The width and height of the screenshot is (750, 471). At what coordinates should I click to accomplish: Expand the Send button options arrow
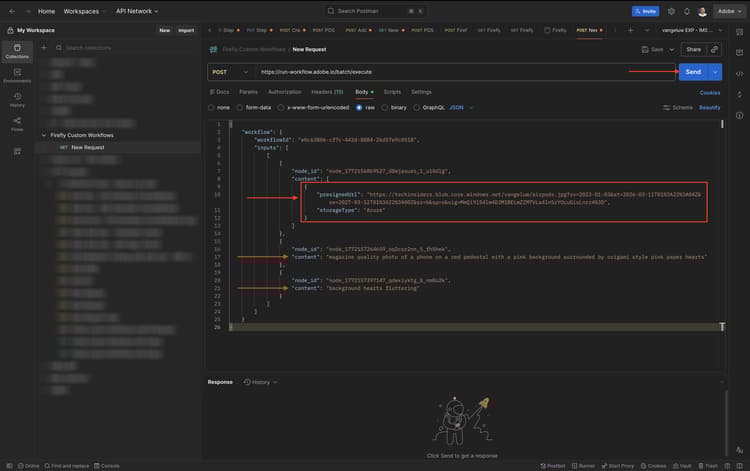(716, 72)
